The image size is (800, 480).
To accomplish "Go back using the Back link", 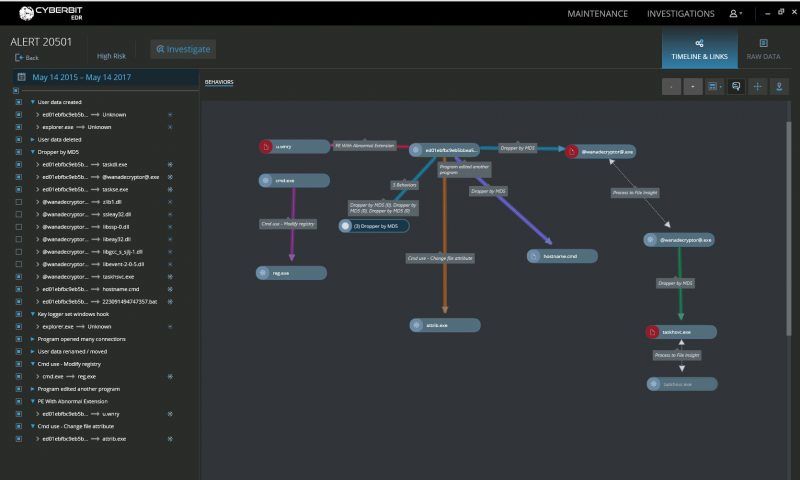I will point(27,58).
